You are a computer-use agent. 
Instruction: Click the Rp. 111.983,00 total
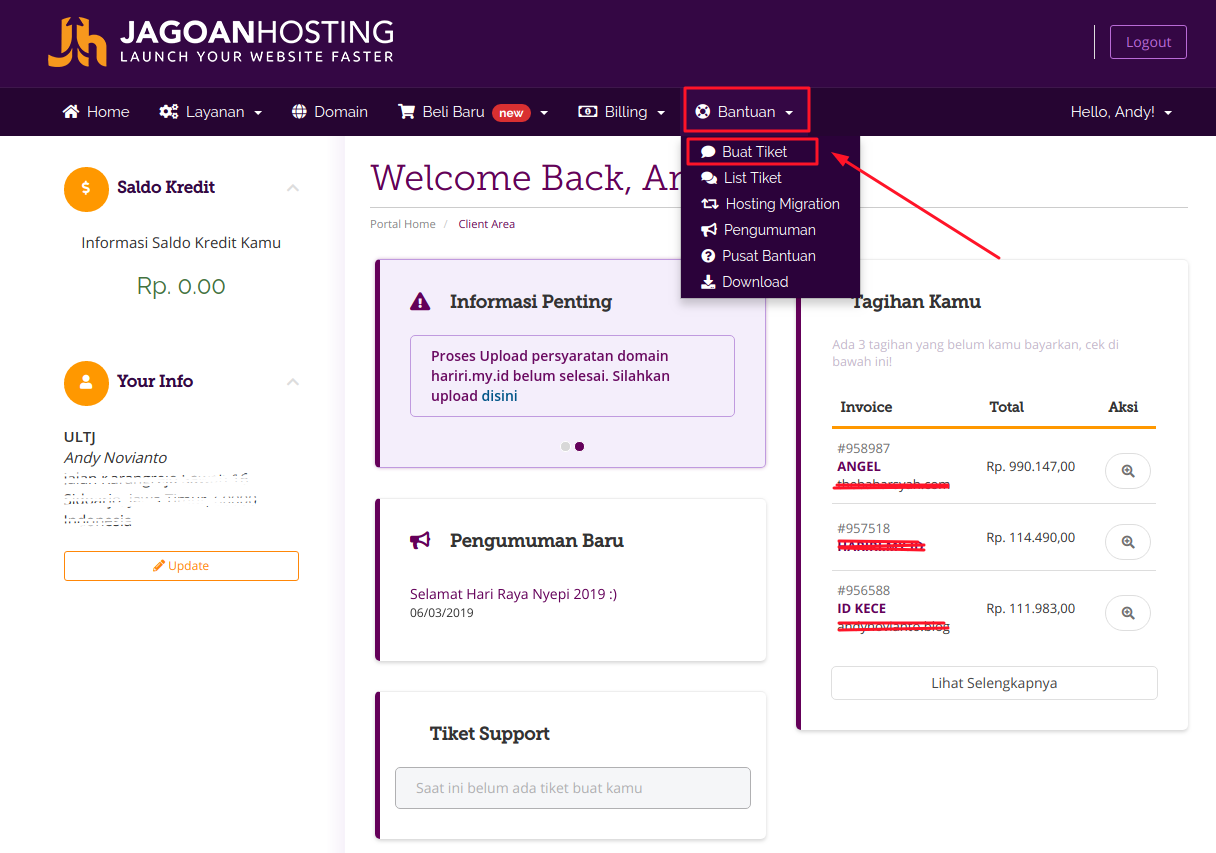(1030, 608)
